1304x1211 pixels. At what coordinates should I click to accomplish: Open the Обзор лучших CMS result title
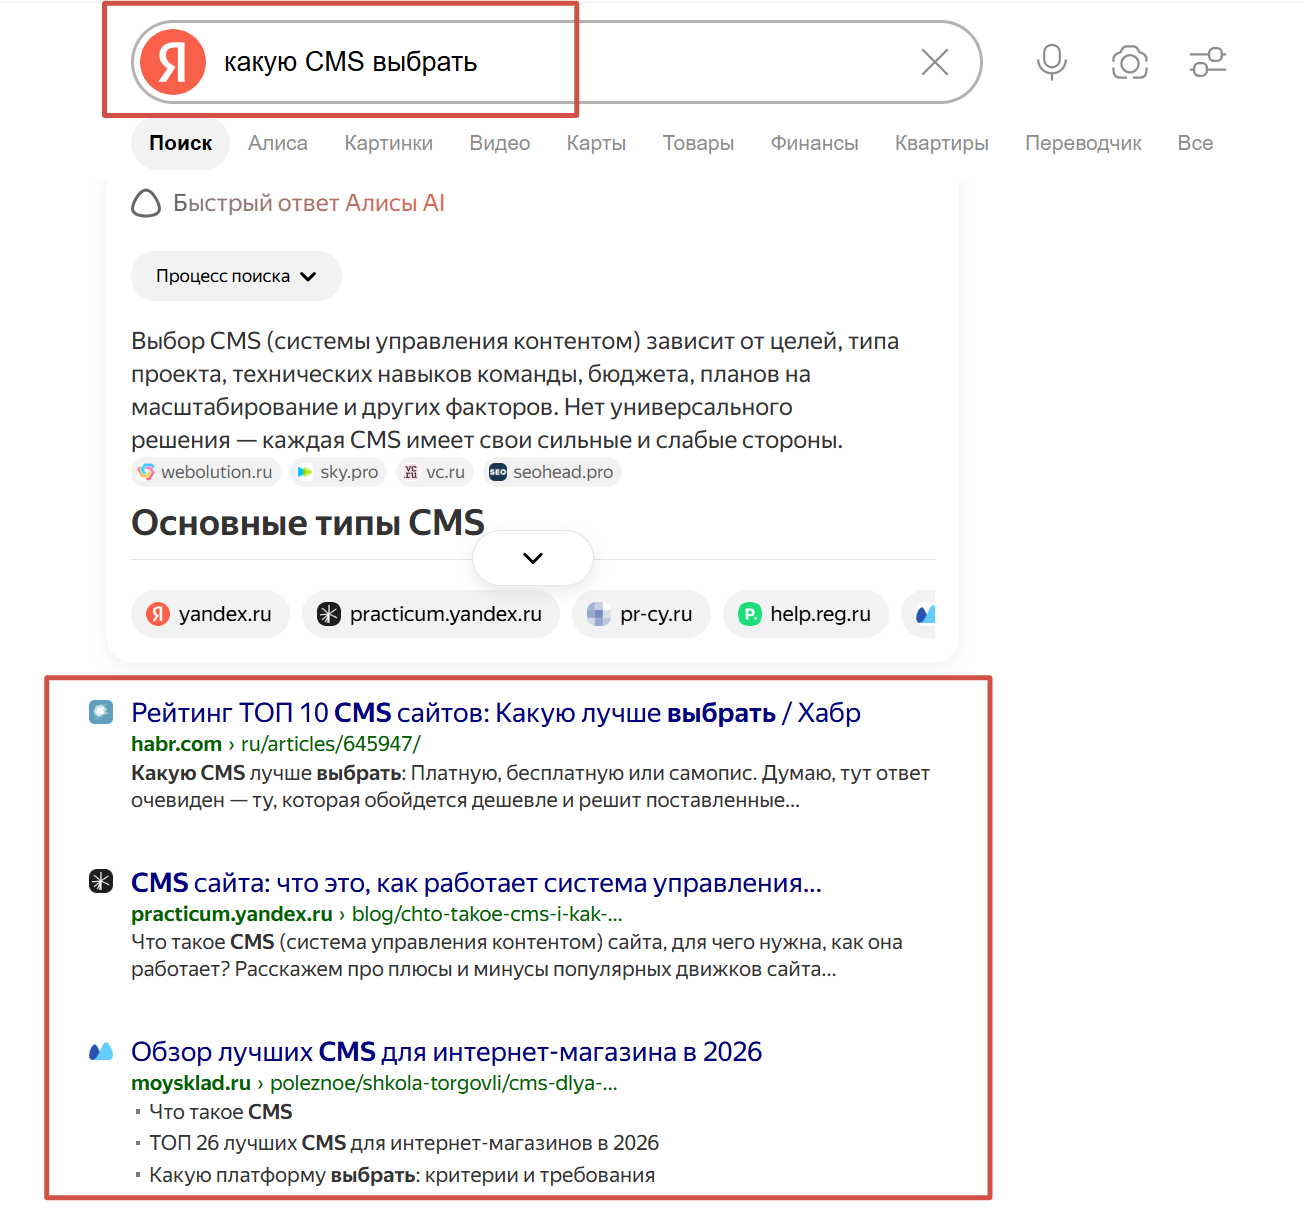[x=446, y=1052]
